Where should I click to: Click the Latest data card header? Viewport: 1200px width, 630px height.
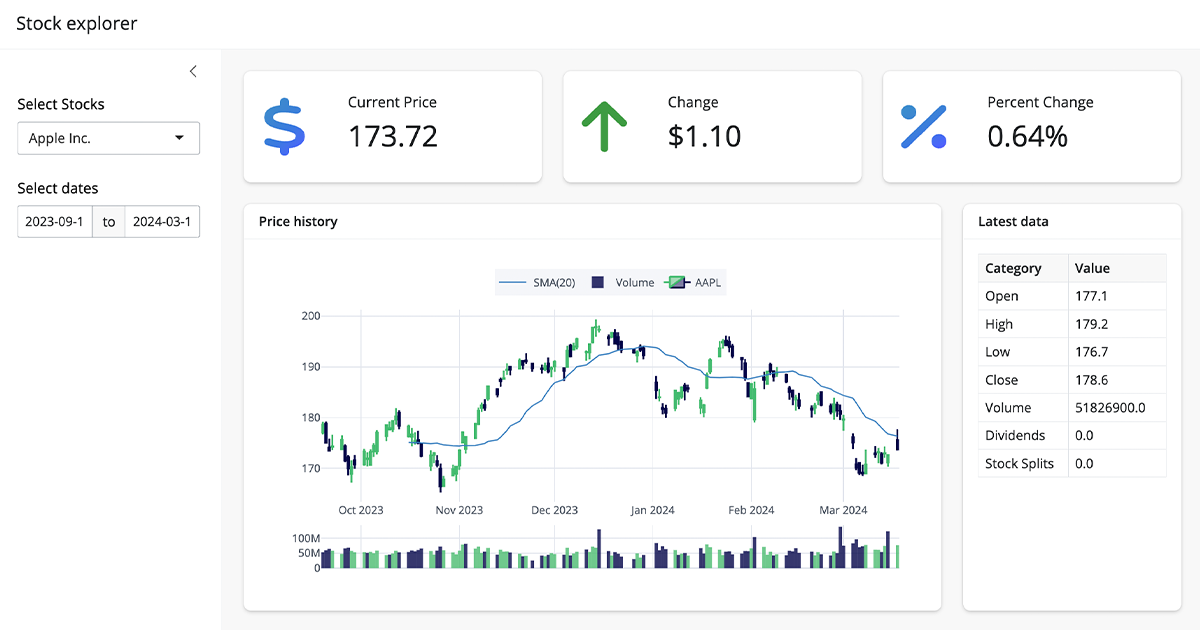[x=1013, y=222]
